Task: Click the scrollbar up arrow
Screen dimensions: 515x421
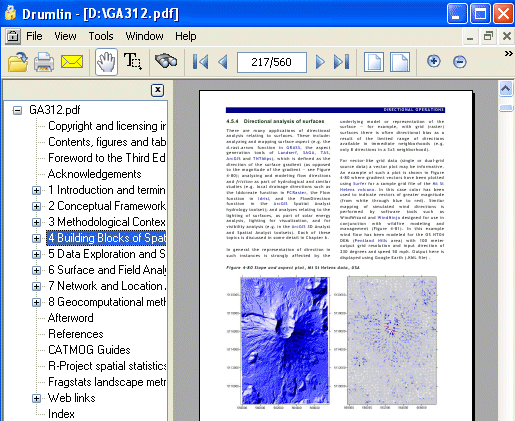Action: tap(506, 89)
